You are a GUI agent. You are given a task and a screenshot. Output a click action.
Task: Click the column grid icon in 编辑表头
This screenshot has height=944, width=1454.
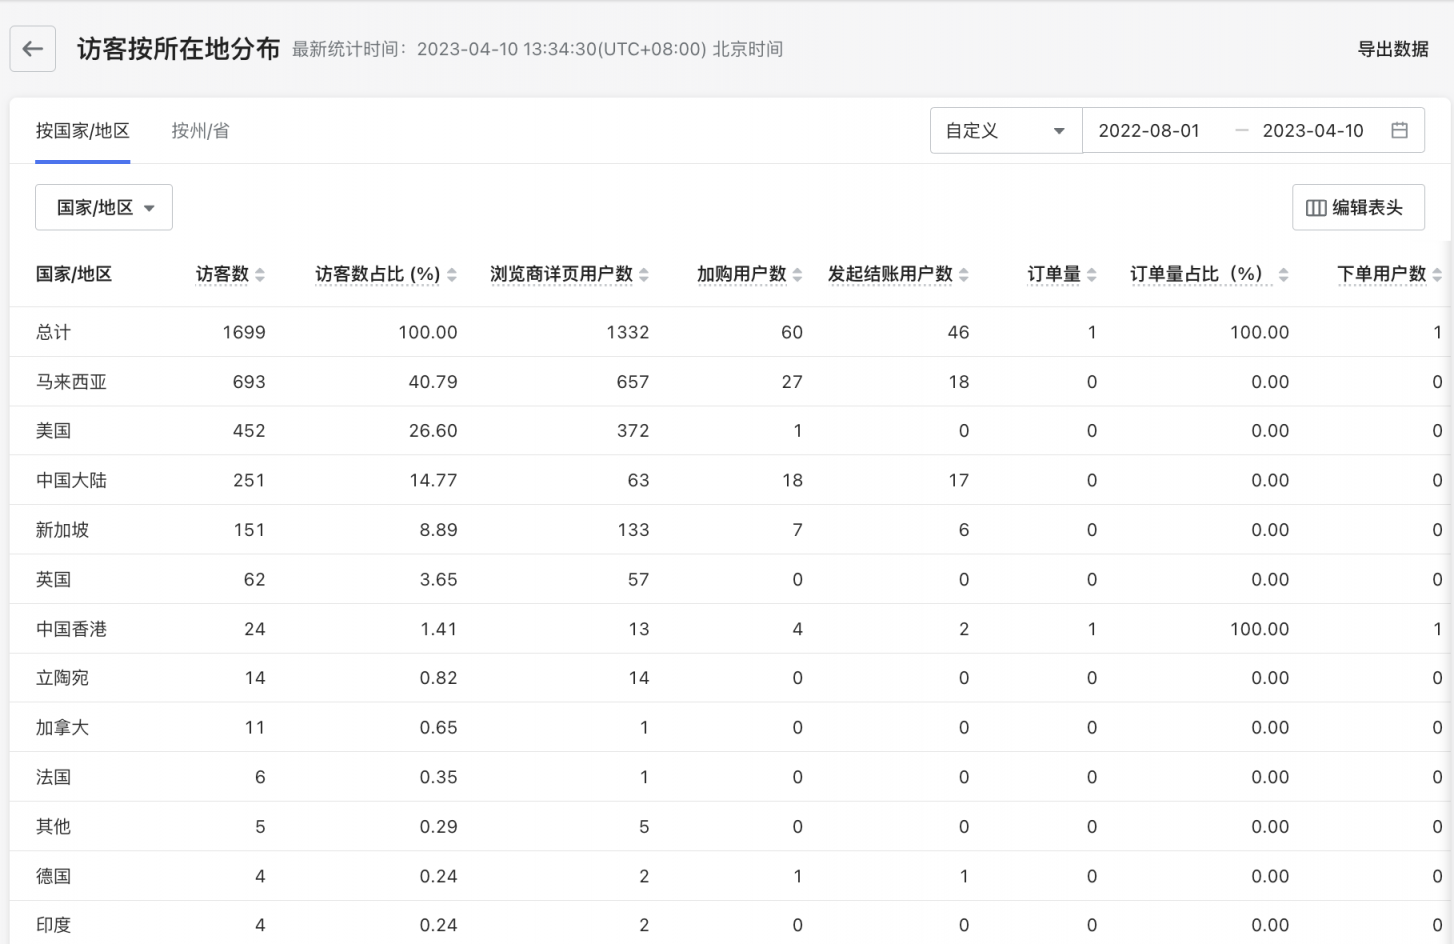[x=1316, y=207]
